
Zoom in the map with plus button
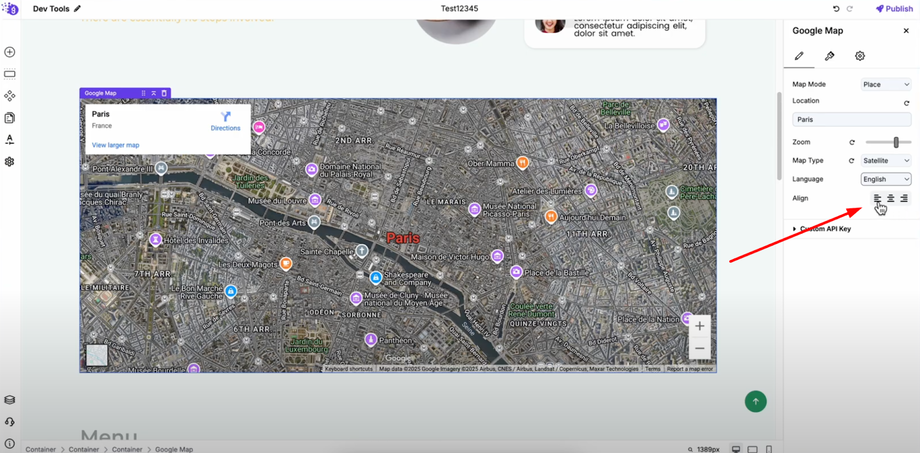[x=699, y=326]
